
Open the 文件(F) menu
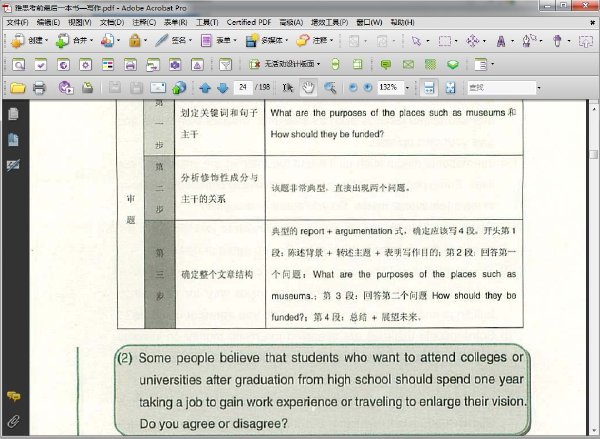coord(18,23)
